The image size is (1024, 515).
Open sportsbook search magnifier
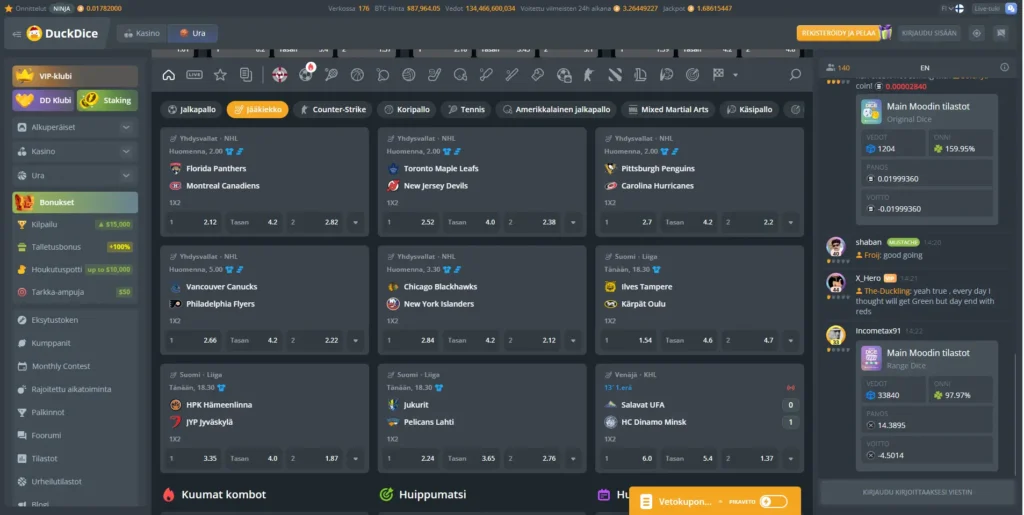tap(795, 75)
